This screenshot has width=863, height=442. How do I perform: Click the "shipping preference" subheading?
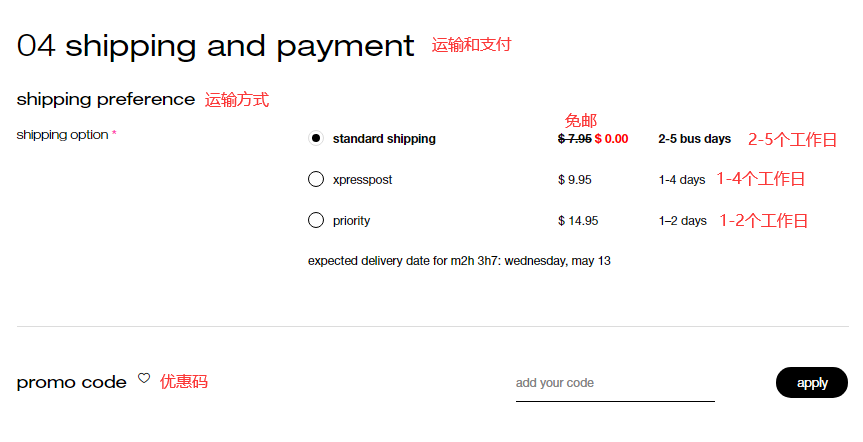tap(106, 99)
